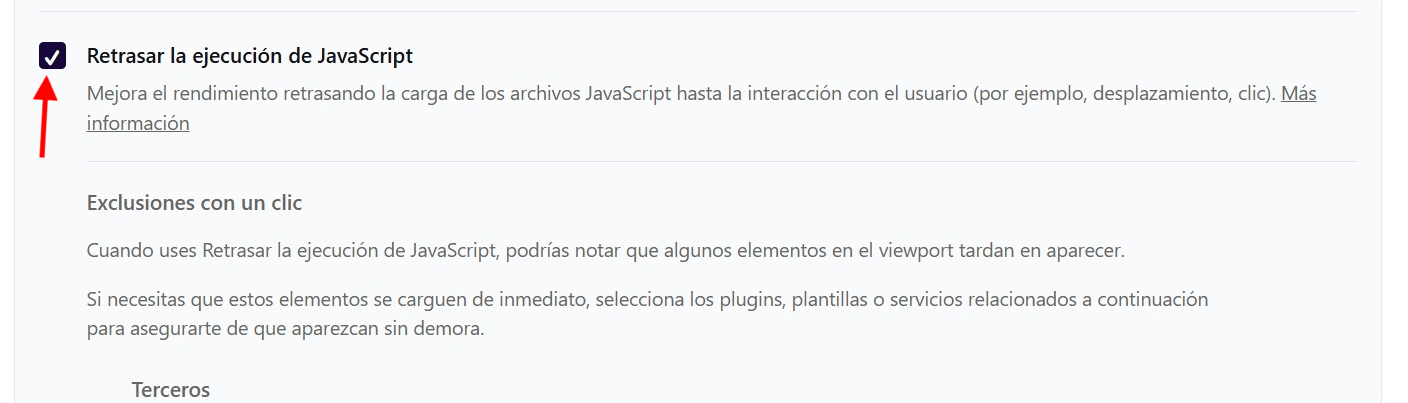Click the line "para asegurarte de que aparezcan"
Viewport: 1408px width, 403px height.
pos(285,328)
